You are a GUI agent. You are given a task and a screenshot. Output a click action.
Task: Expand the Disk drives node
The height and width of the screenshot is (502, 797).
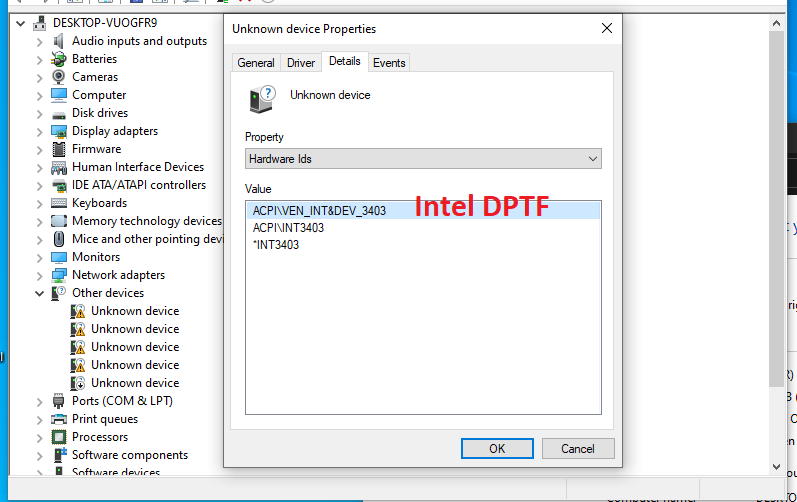pyautogui.click(x=40, y=113)
